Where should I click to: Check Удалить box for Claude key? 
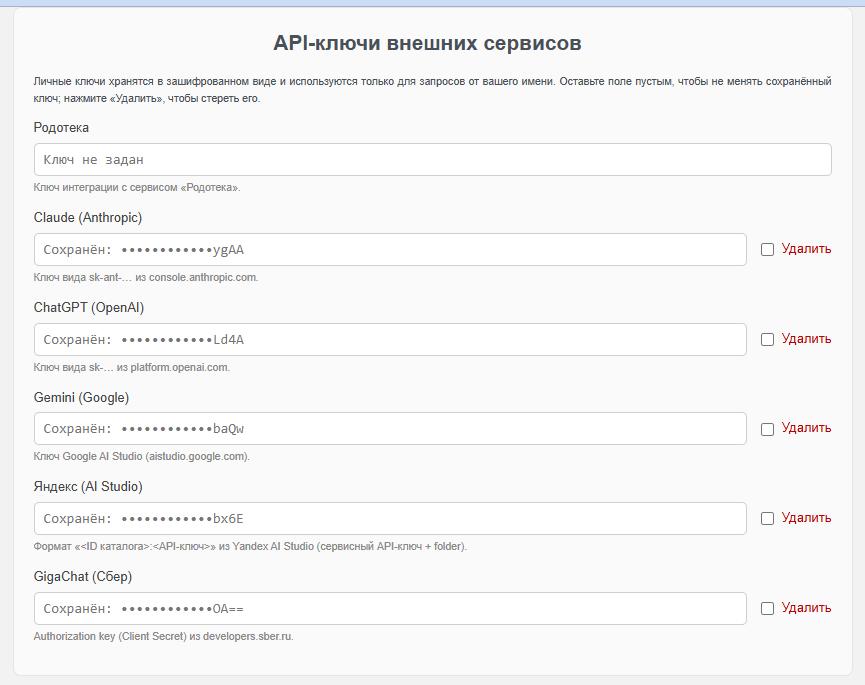767,249
